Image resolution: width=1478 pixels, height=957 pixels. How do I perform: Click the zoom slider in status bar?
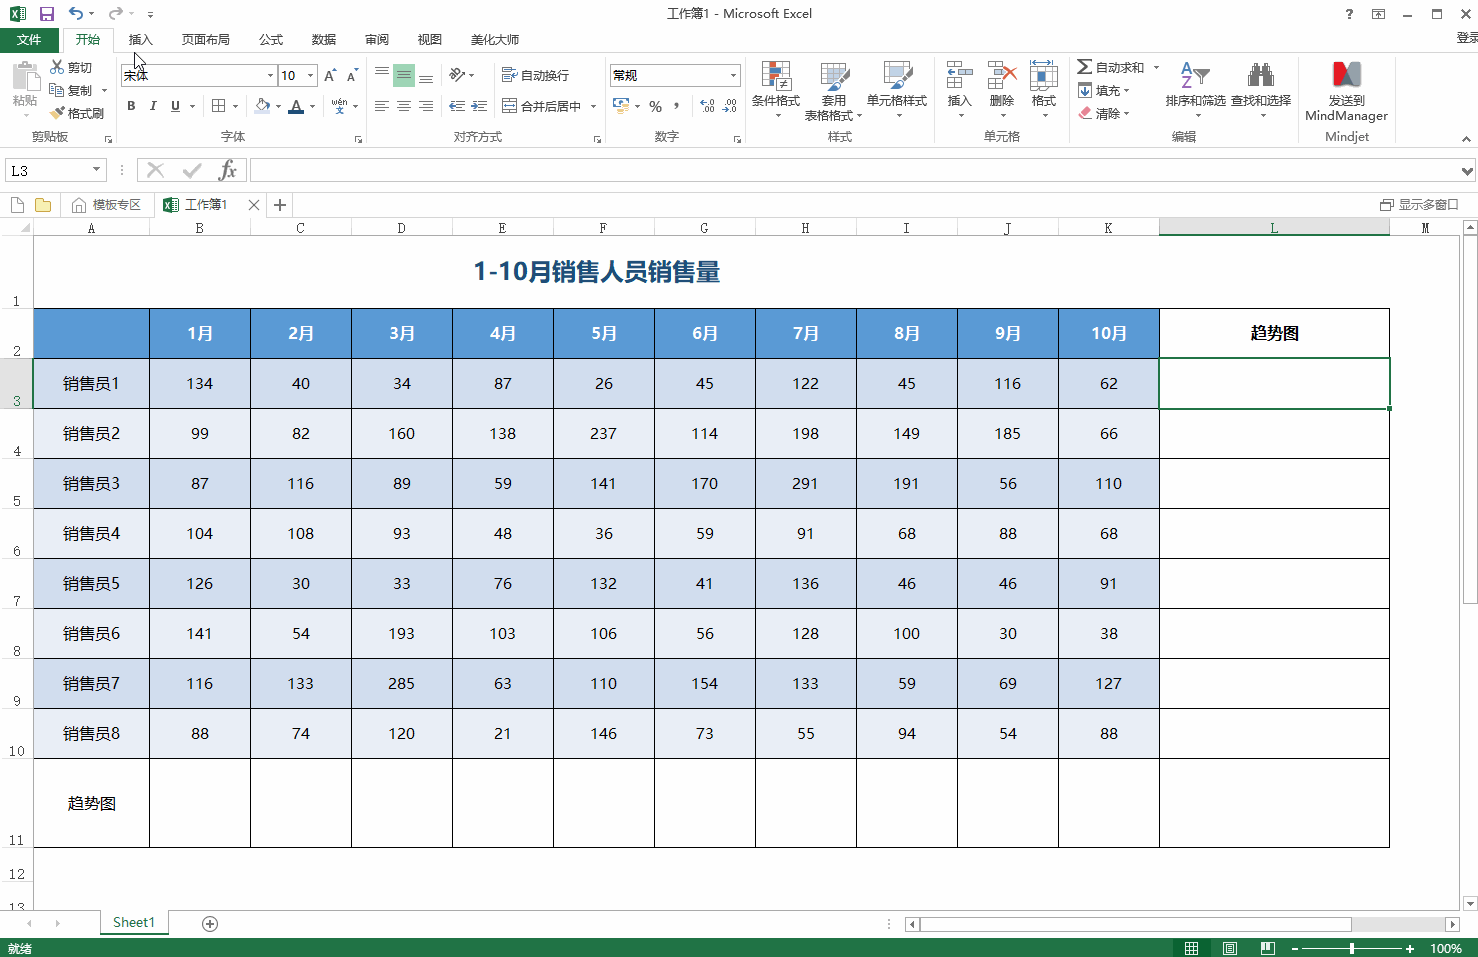click(x=1352, y=948)
